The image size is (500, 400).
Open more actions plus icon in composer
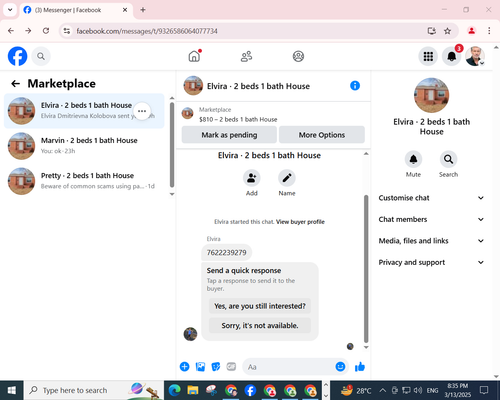pyautogui.click(x=184, y=367)
